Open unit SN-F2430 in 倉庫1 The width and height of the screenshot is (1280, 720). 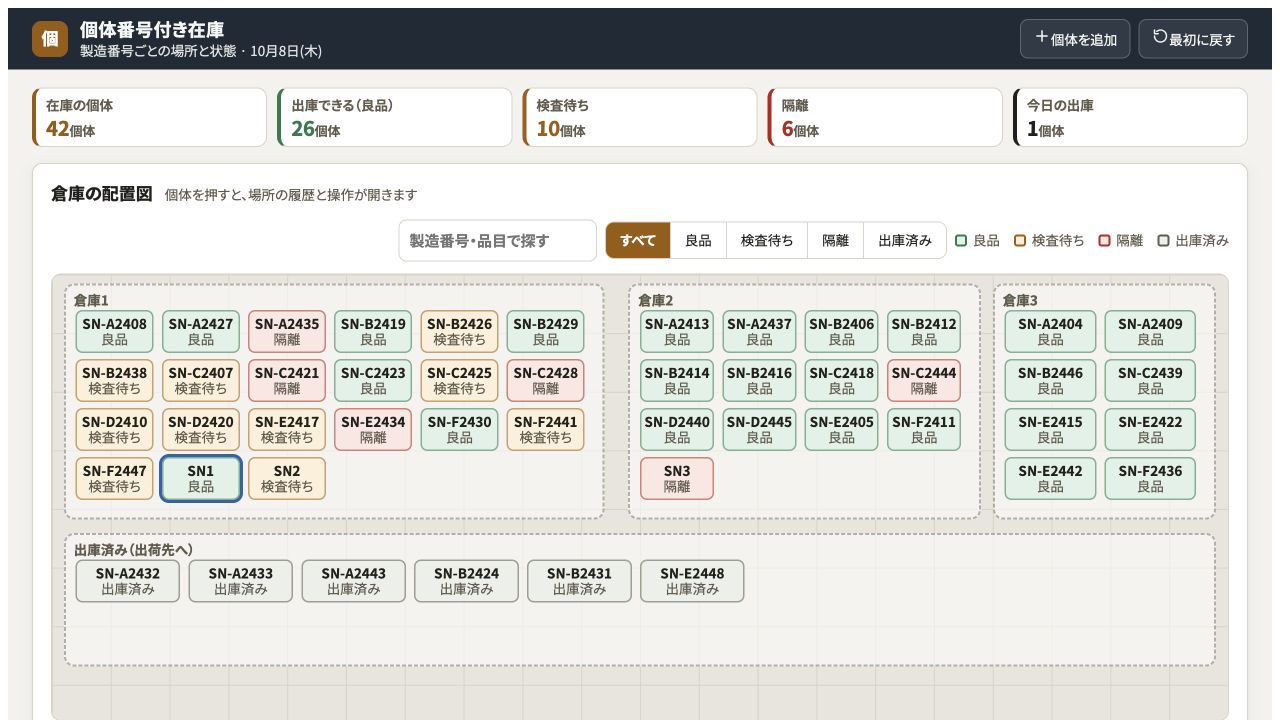460,429
